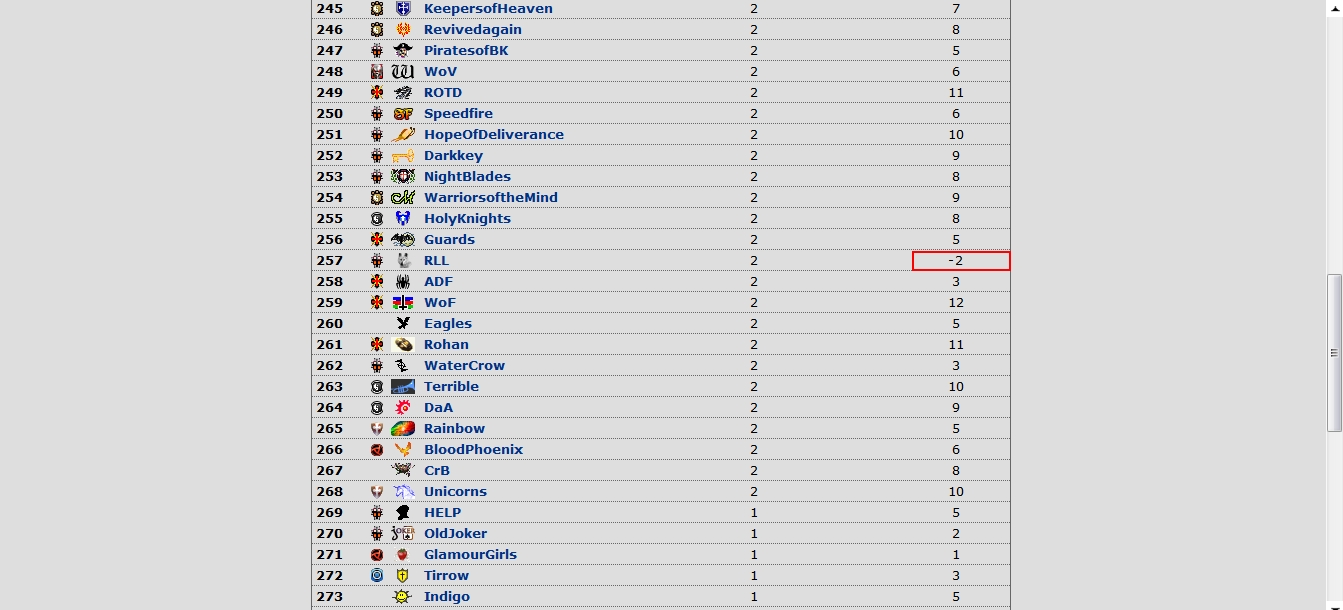Open the BloodPhoenix clan link
This screenshot has width=1343, height=610.
[473, 450]
